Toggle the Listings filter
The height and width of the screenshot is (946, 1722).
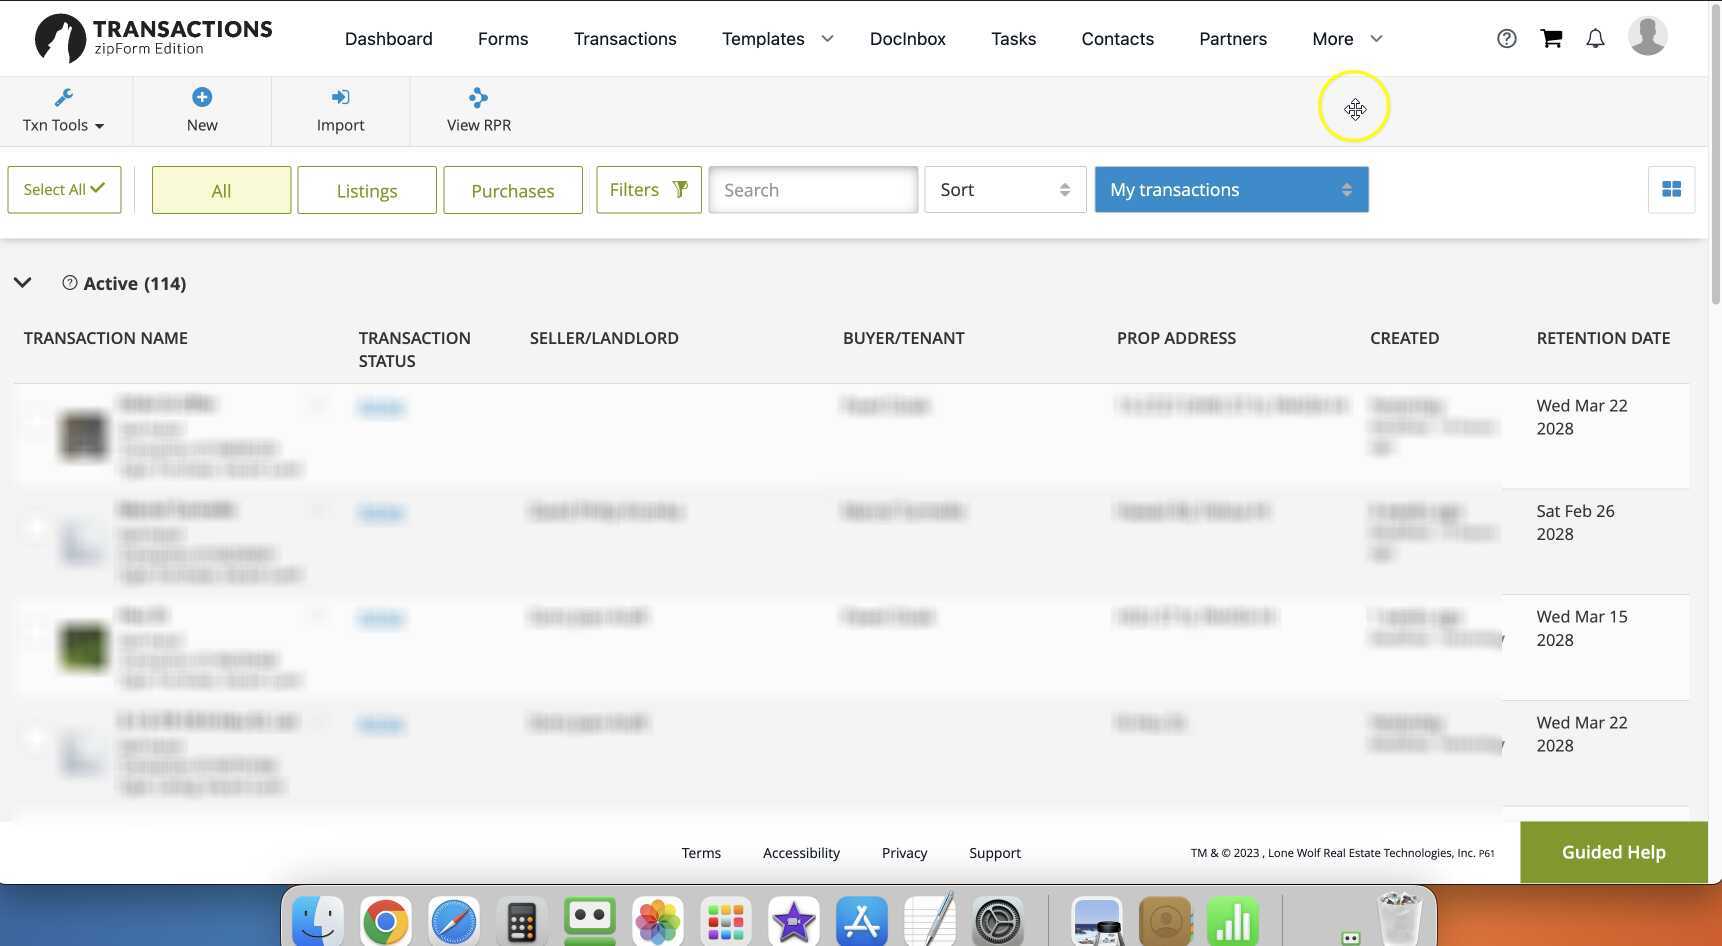(x=367, y=190)
